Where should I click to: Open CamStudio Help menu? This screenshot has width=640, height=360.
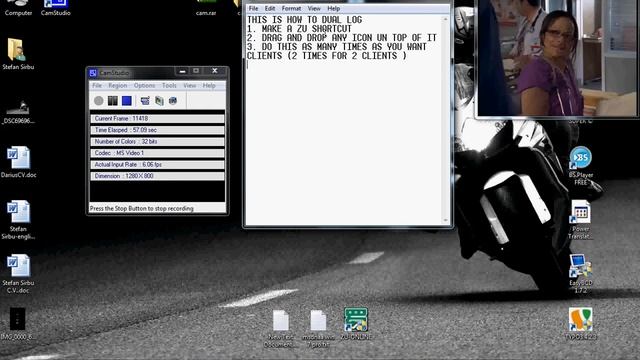209,85
